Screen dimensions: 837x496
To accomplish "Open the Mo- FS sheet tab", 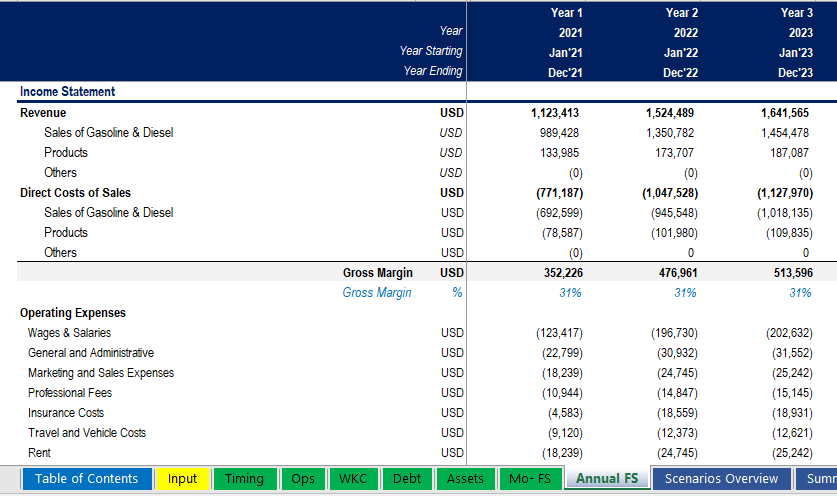I will pyautogui.click(x=530, y=478).
